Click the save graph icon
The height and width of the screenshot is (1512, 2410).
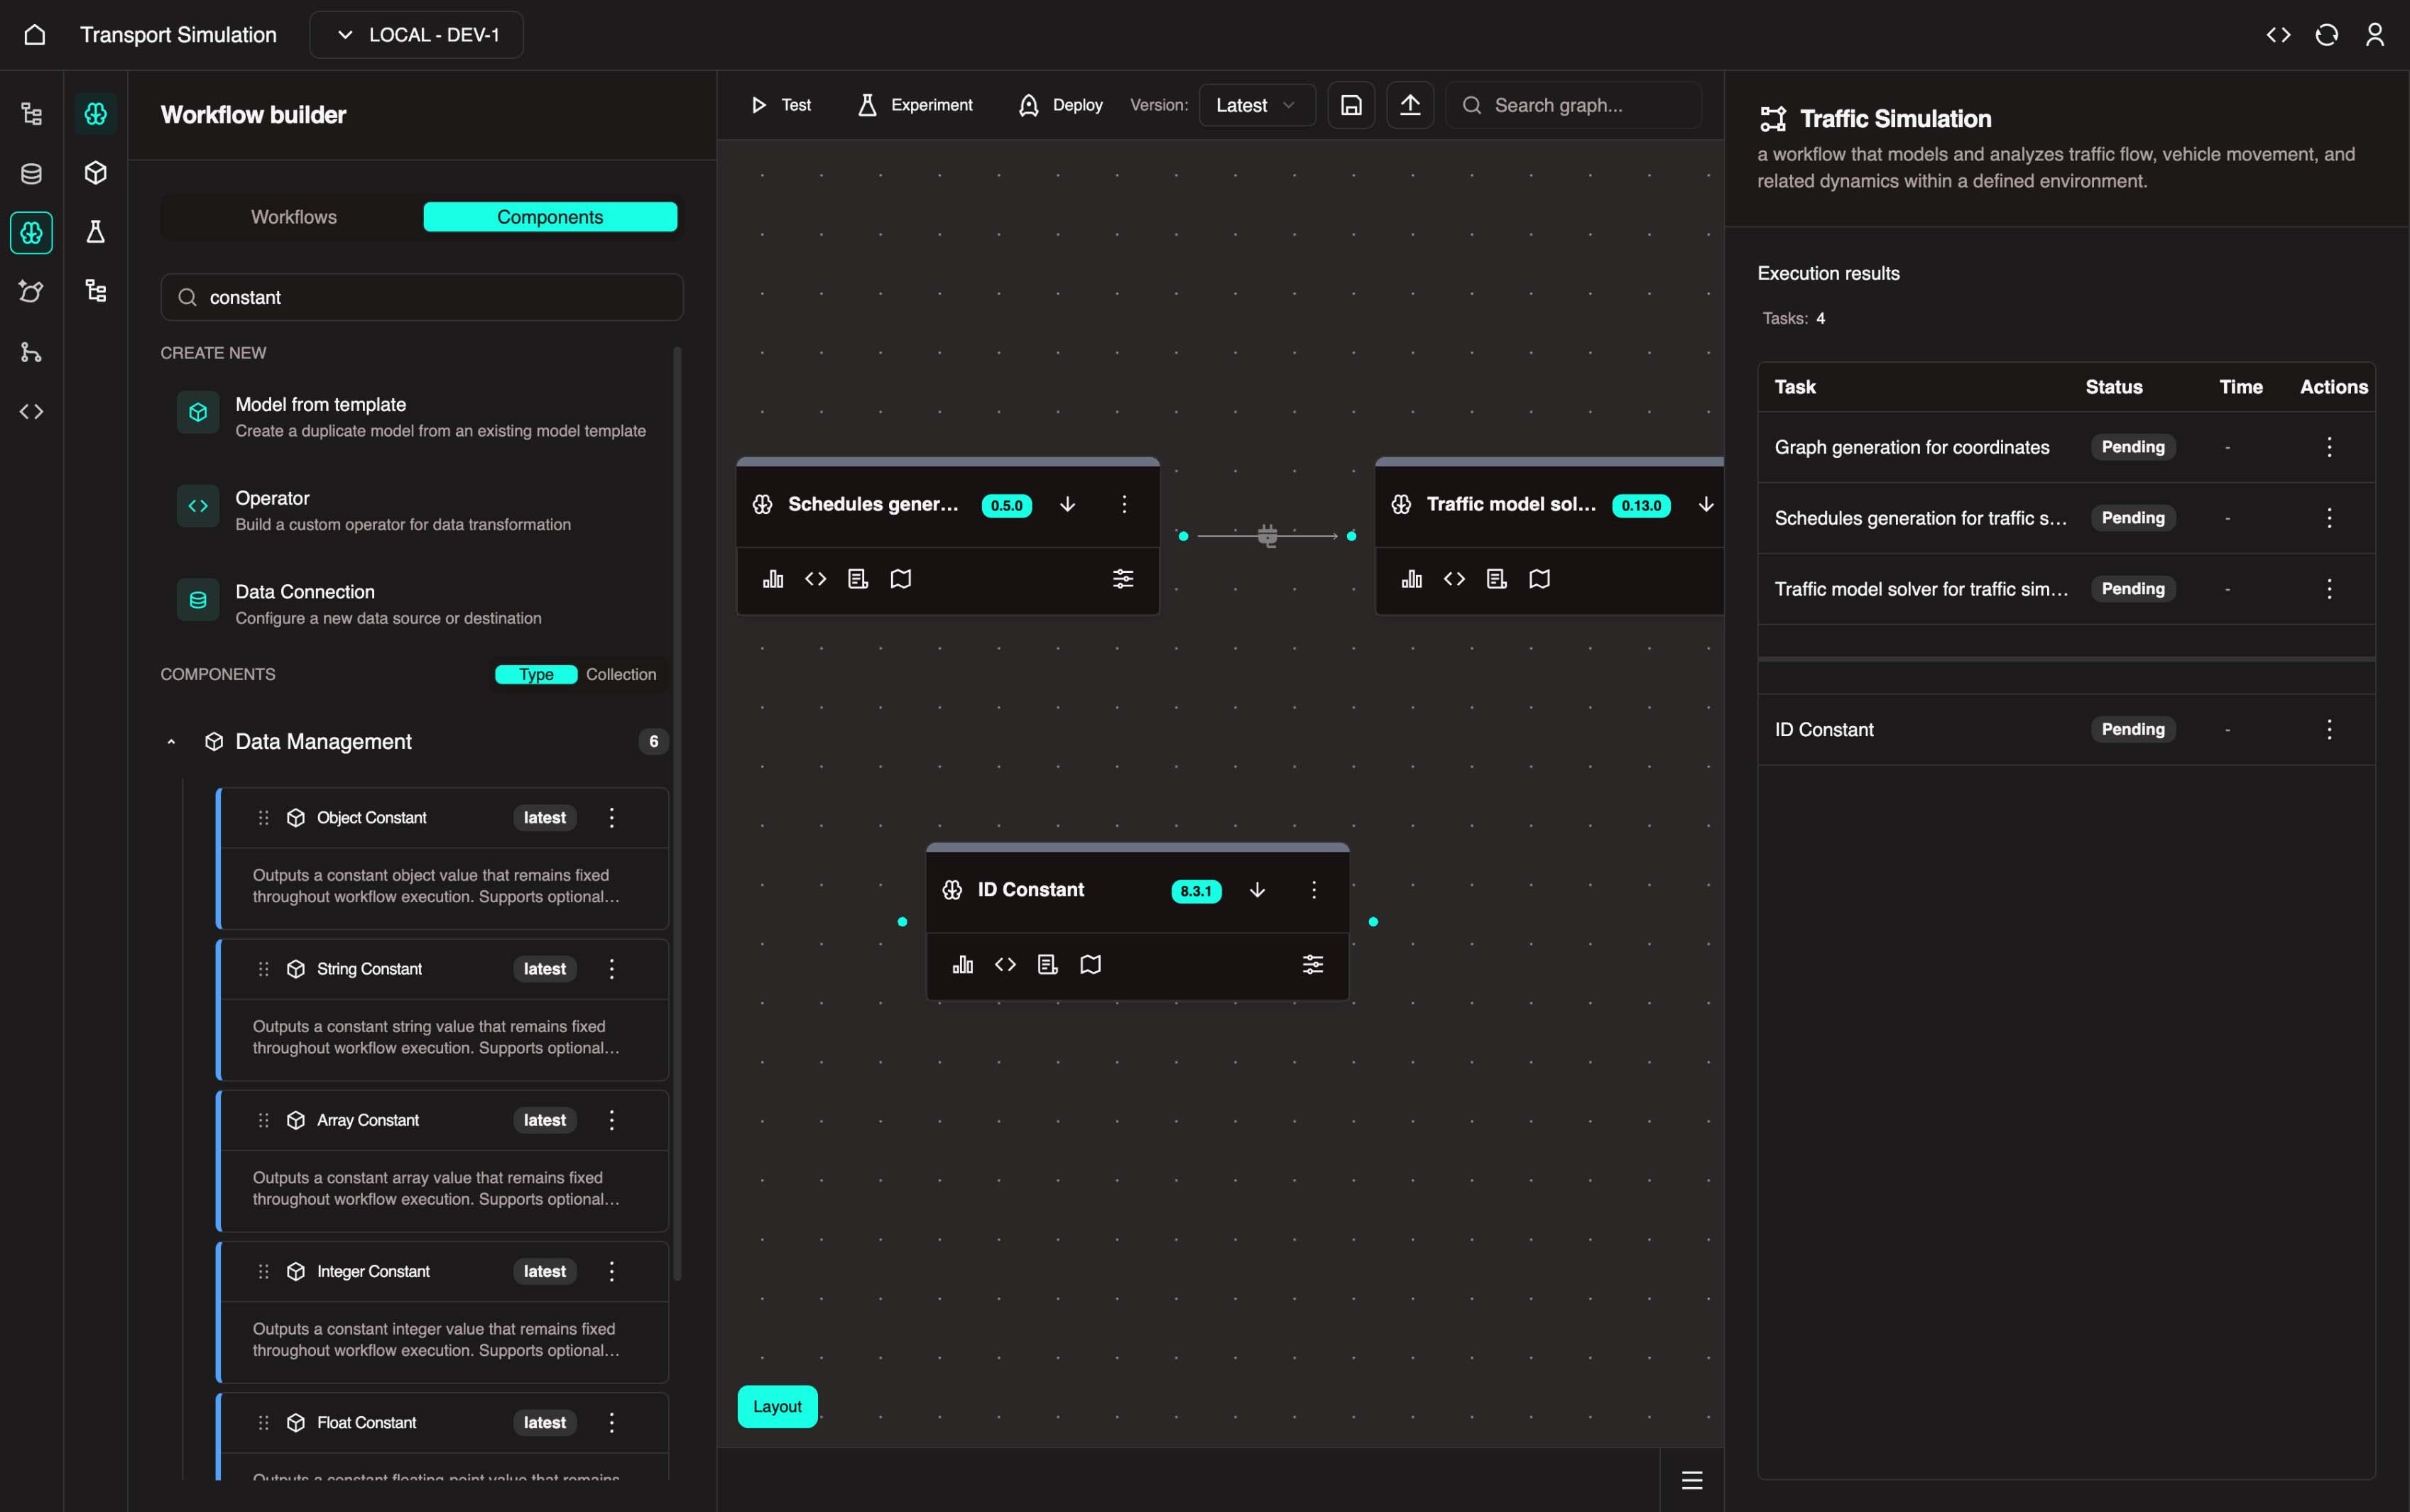[1351, 105]
